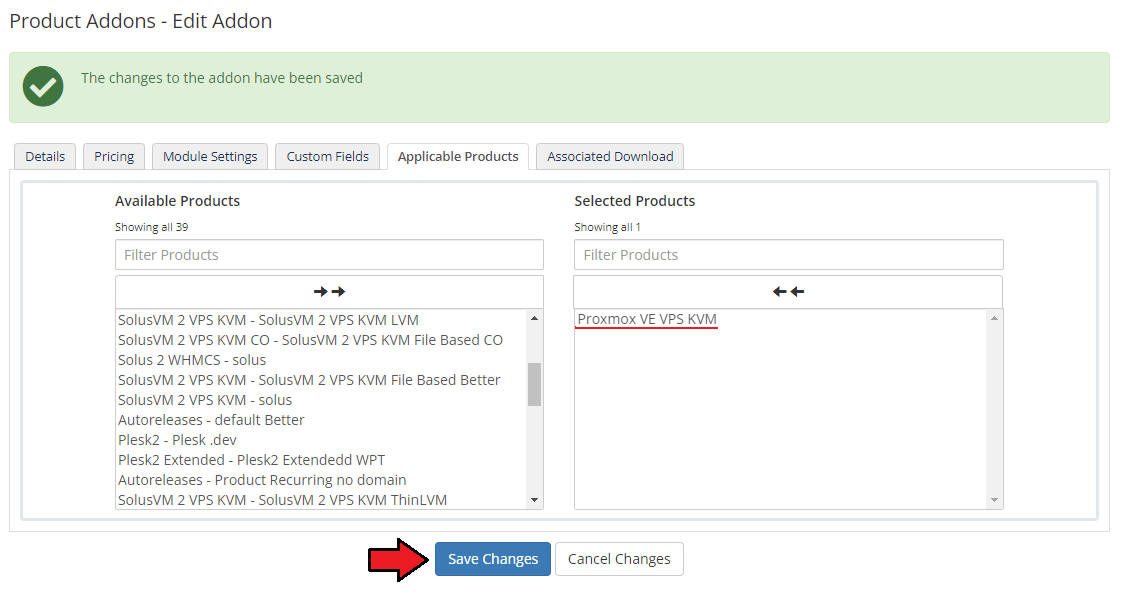
Task: Click the Cancel Changes button
Action: [x=619, y=559]
